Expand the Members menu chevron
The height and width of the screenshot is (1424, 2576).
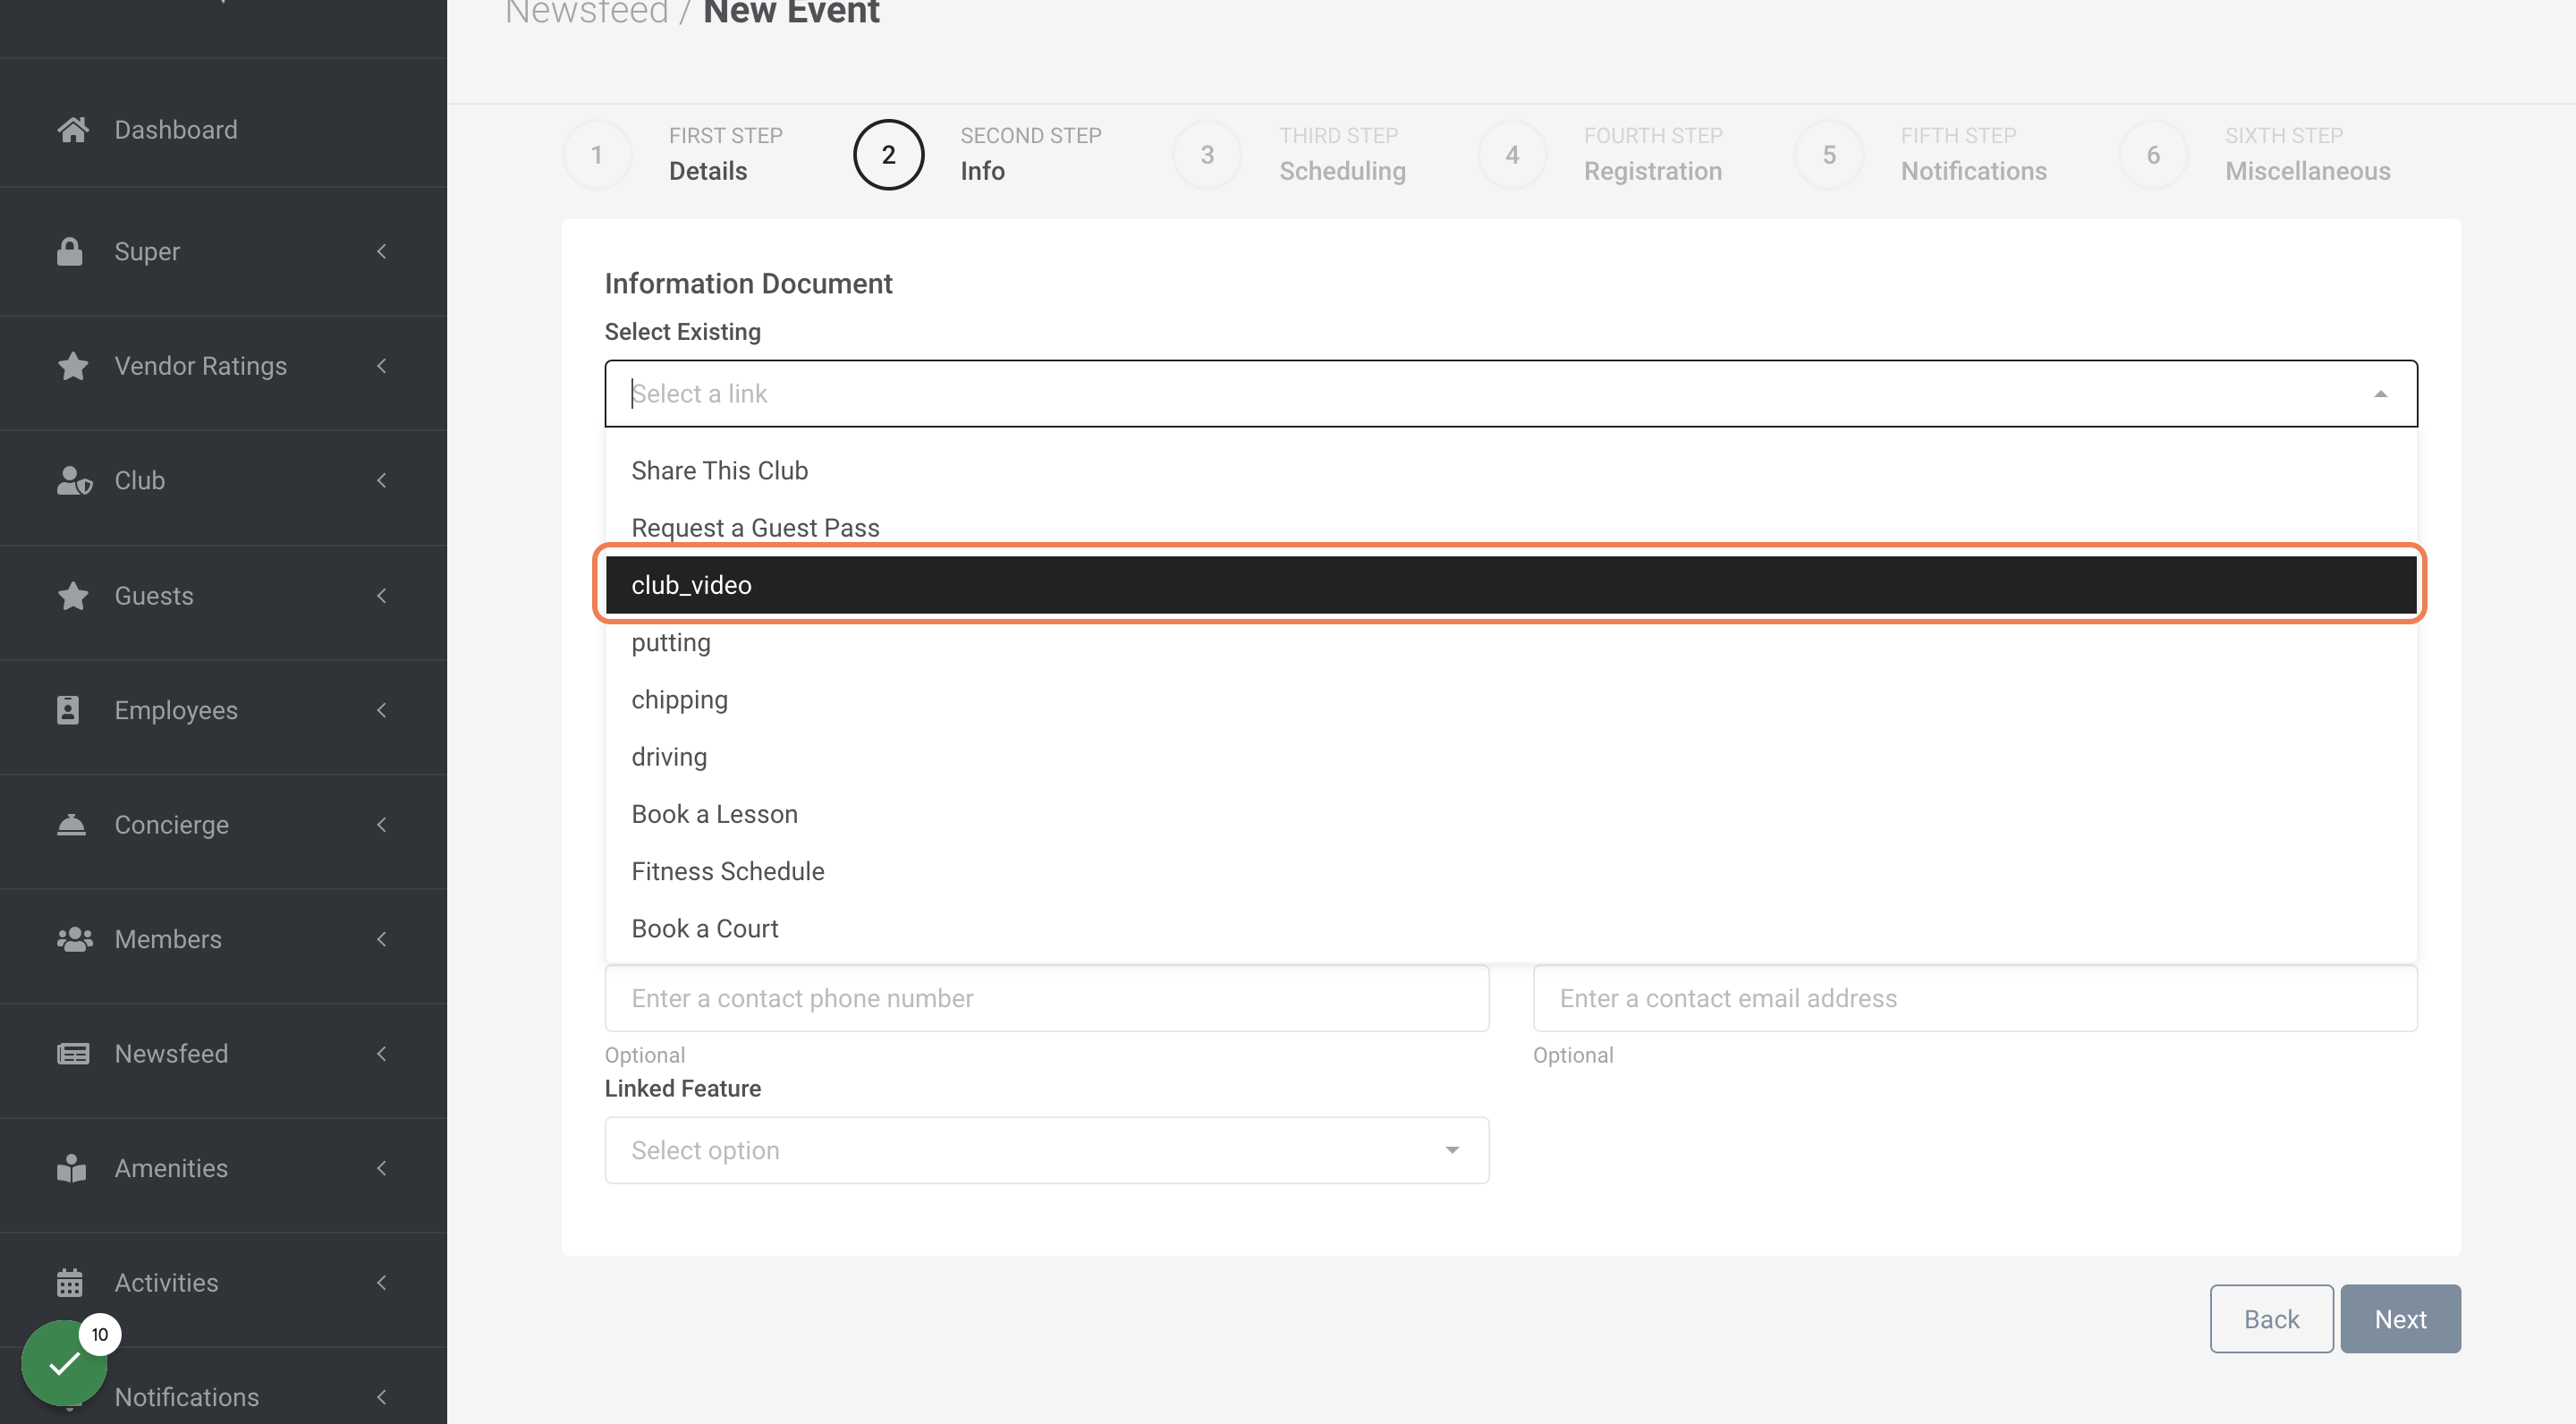381,939
